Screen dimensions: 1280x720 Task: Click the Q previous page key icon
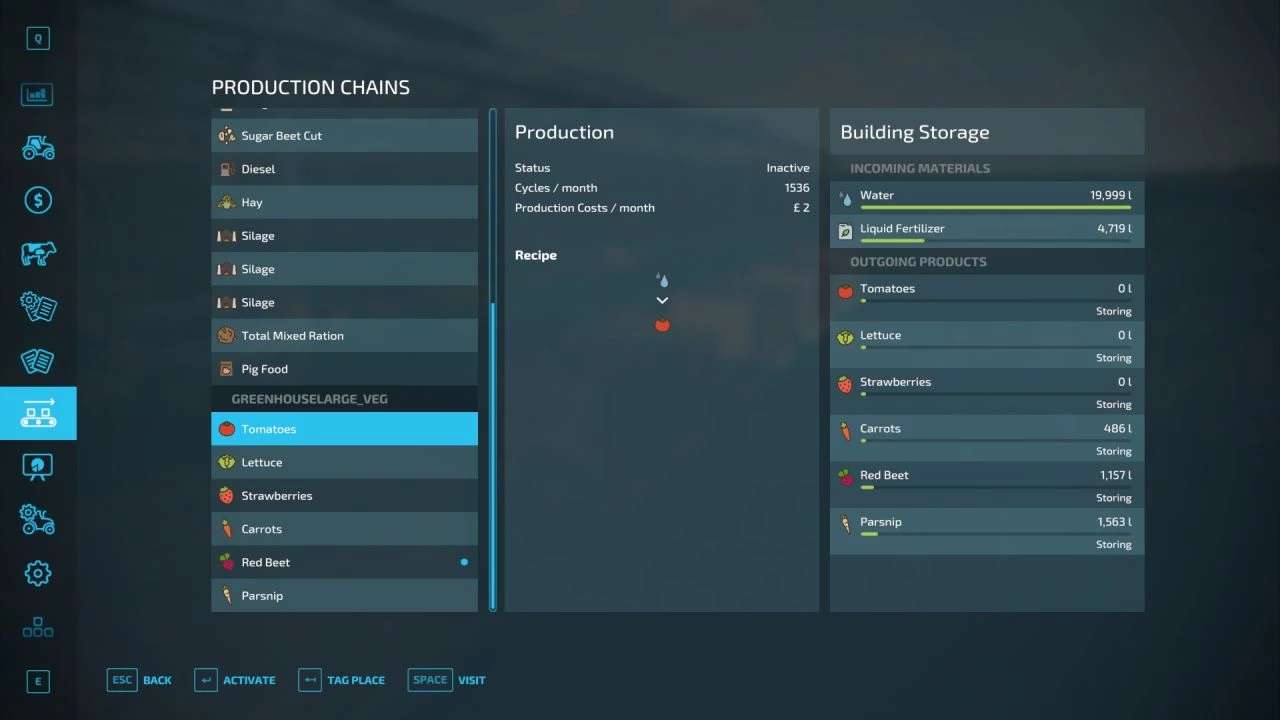coord(38,39)
